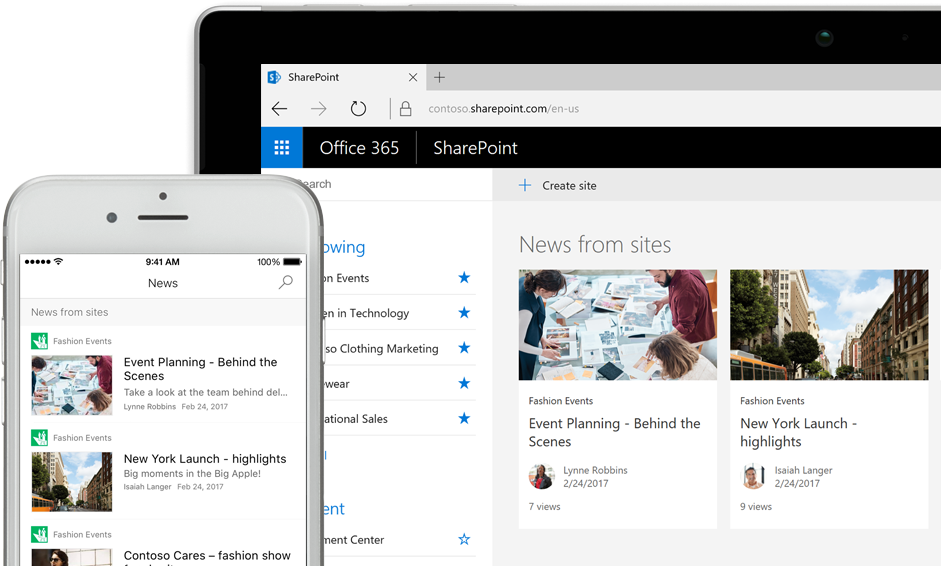Open a new browser tab with plus
This screenshot has width=941, height=566.
439,77
